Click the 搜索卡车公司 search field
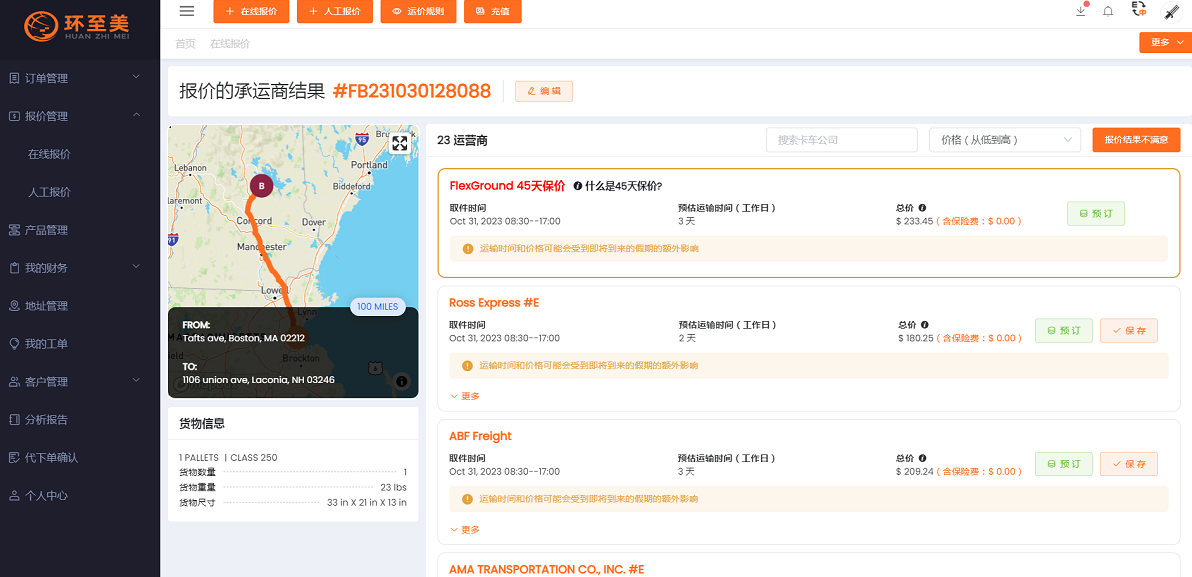This screenshot has width=1192, height=577. coord(841,140)
